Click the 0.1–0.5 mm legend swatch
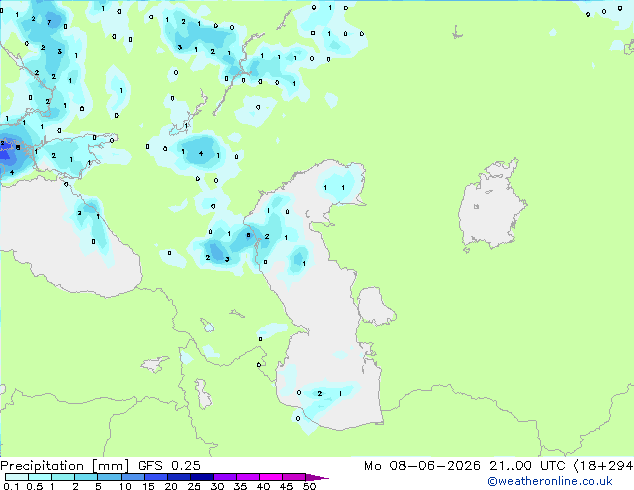This screenshot has width=634, height=490. point(17,477)
